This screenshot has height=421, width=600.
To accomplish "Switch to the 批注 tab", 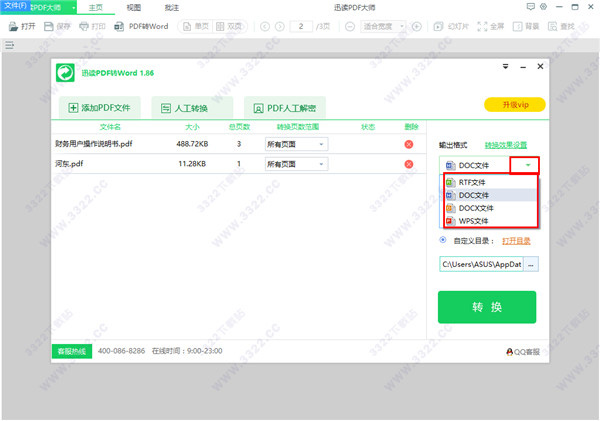I will pyautogui.click(x=172, y=7).
